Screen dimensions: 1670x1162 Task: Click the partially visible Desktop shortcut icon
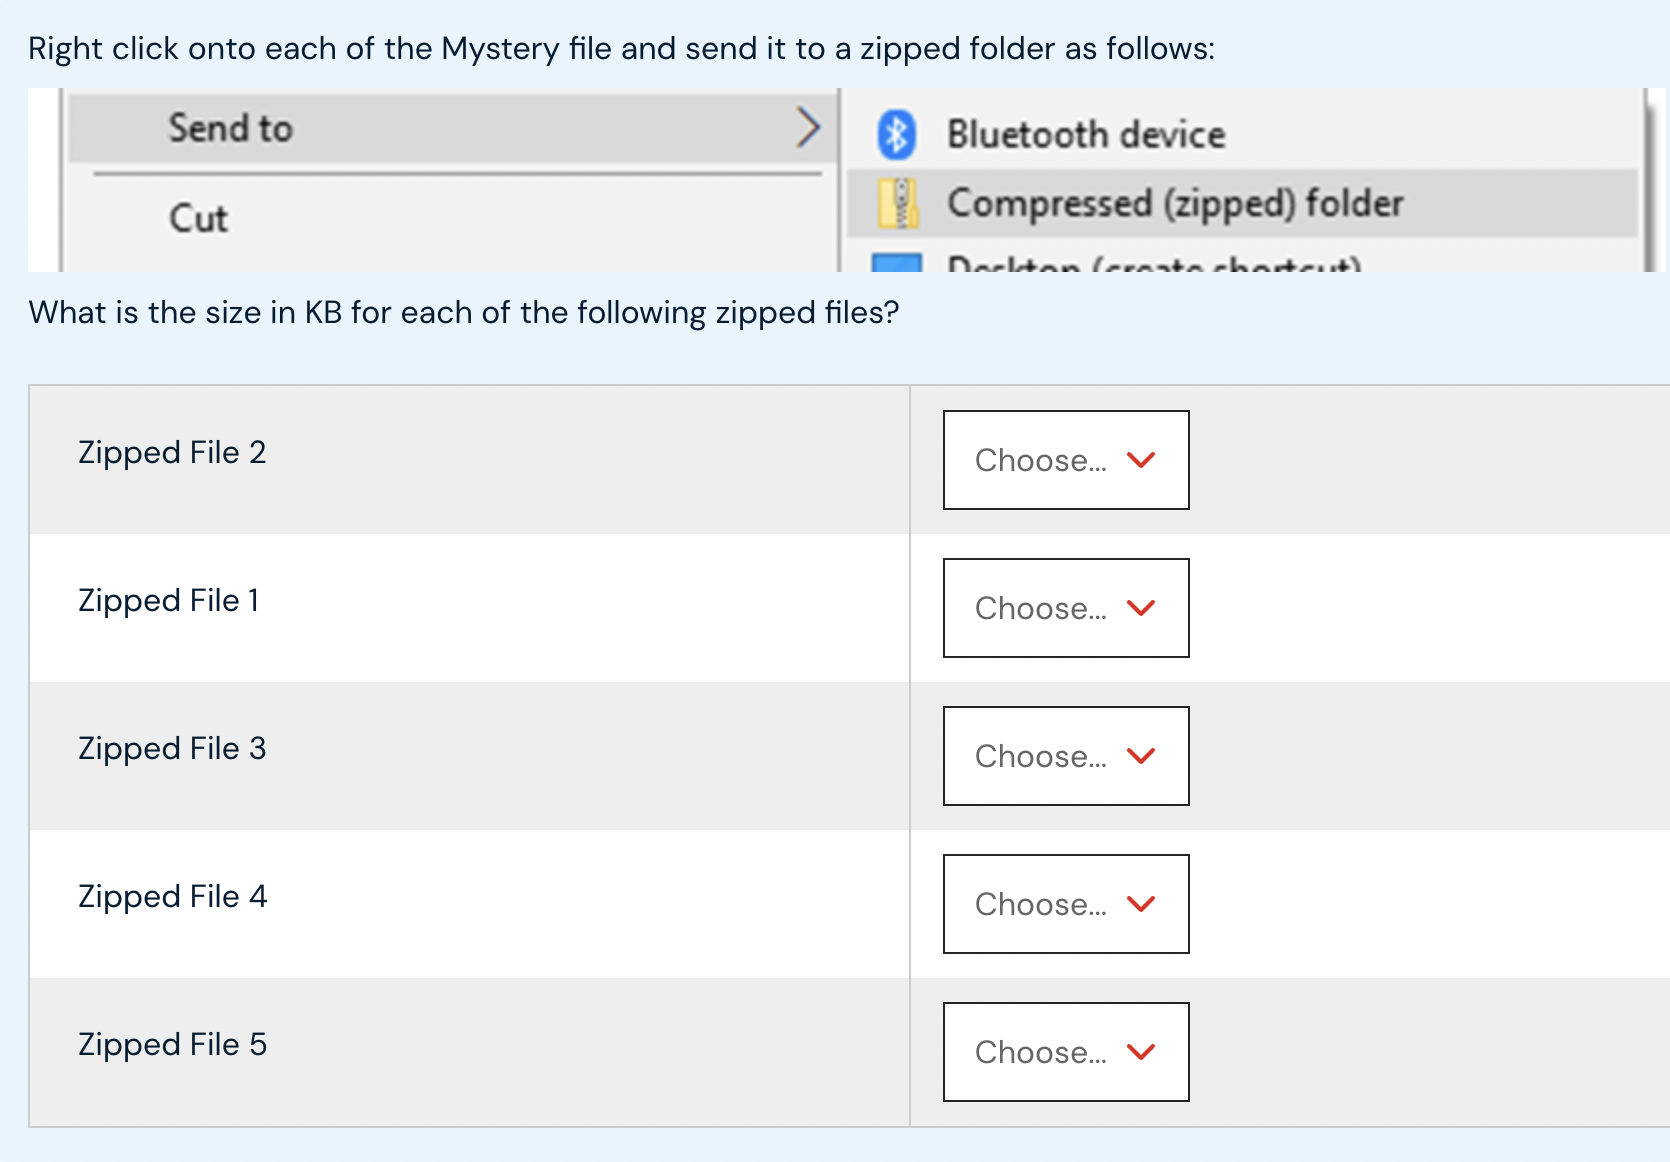898,263
